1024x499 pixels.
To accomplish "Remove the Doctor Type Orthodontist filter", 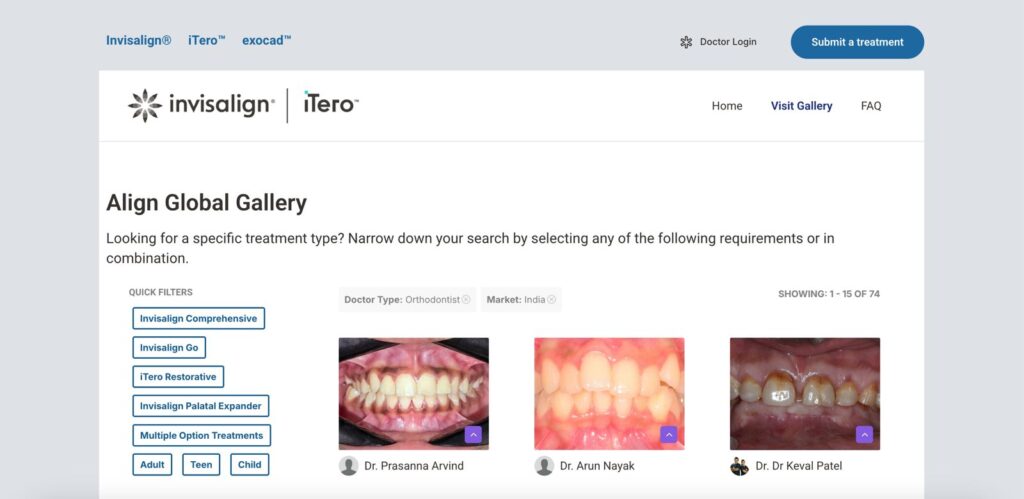I will pos(466,299).
